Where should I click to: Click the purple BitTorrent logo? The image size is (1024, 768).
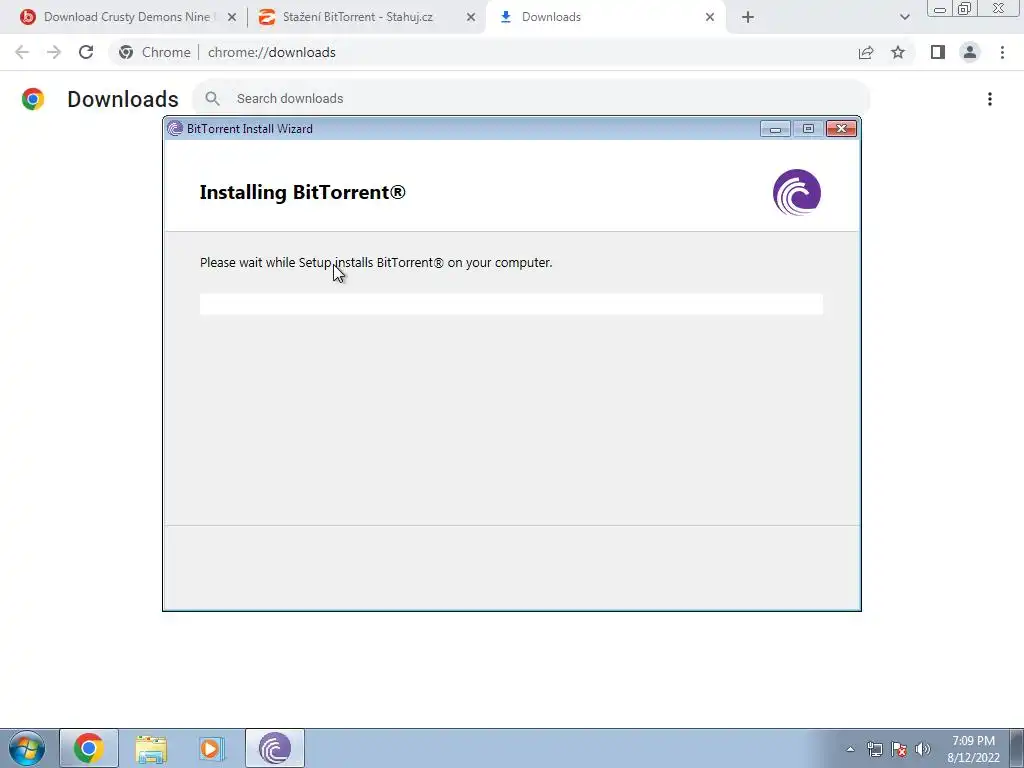[797, 192]
